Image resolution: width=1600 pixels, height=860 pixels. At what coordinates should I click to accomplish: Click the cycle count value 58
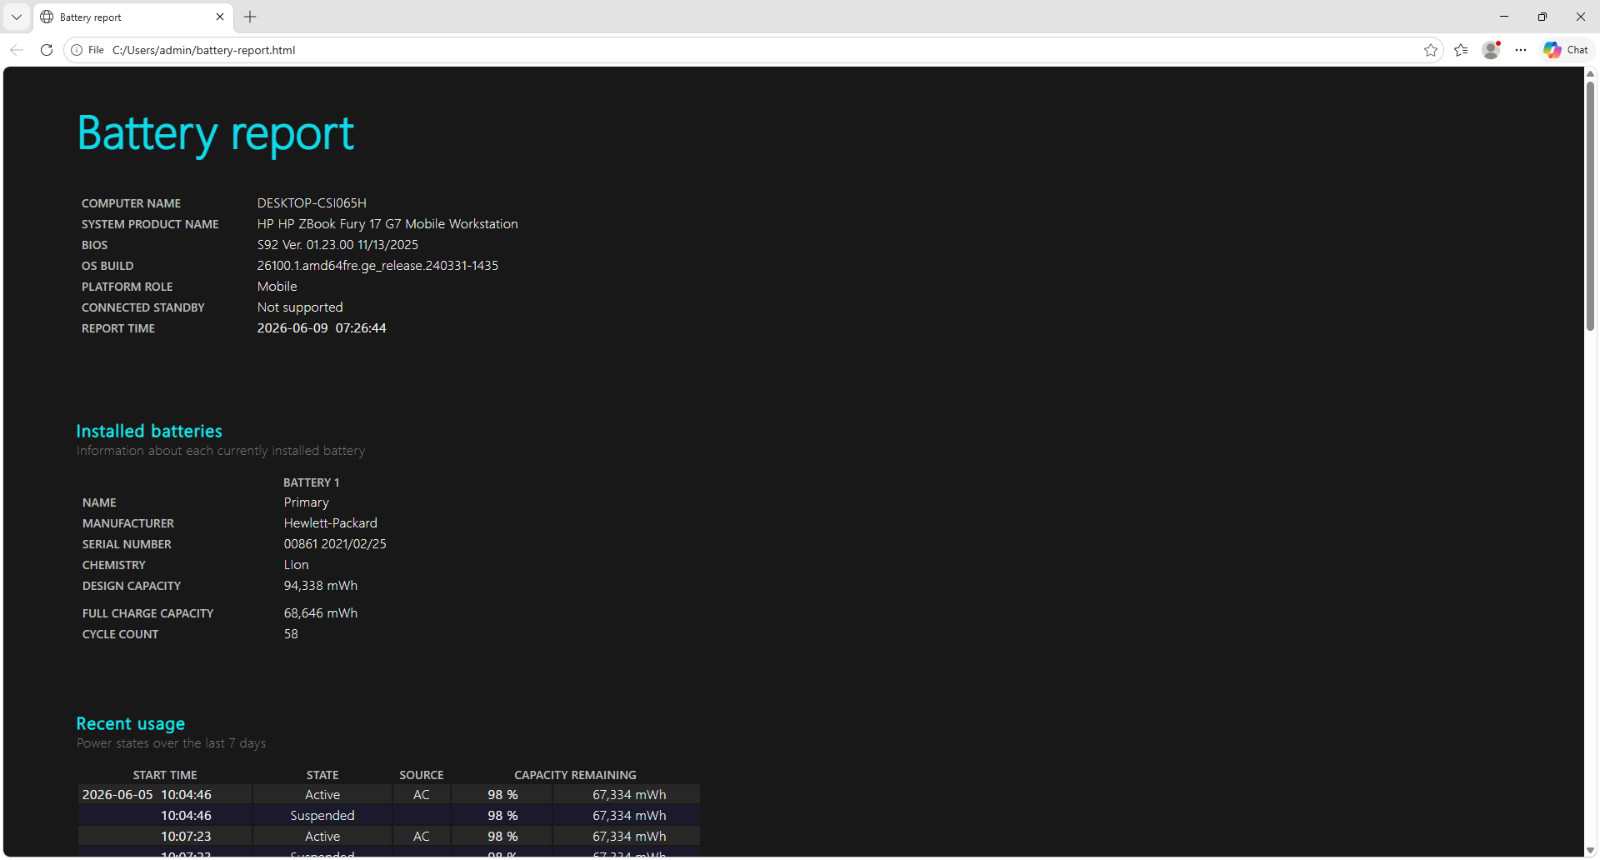coord(291,634)
